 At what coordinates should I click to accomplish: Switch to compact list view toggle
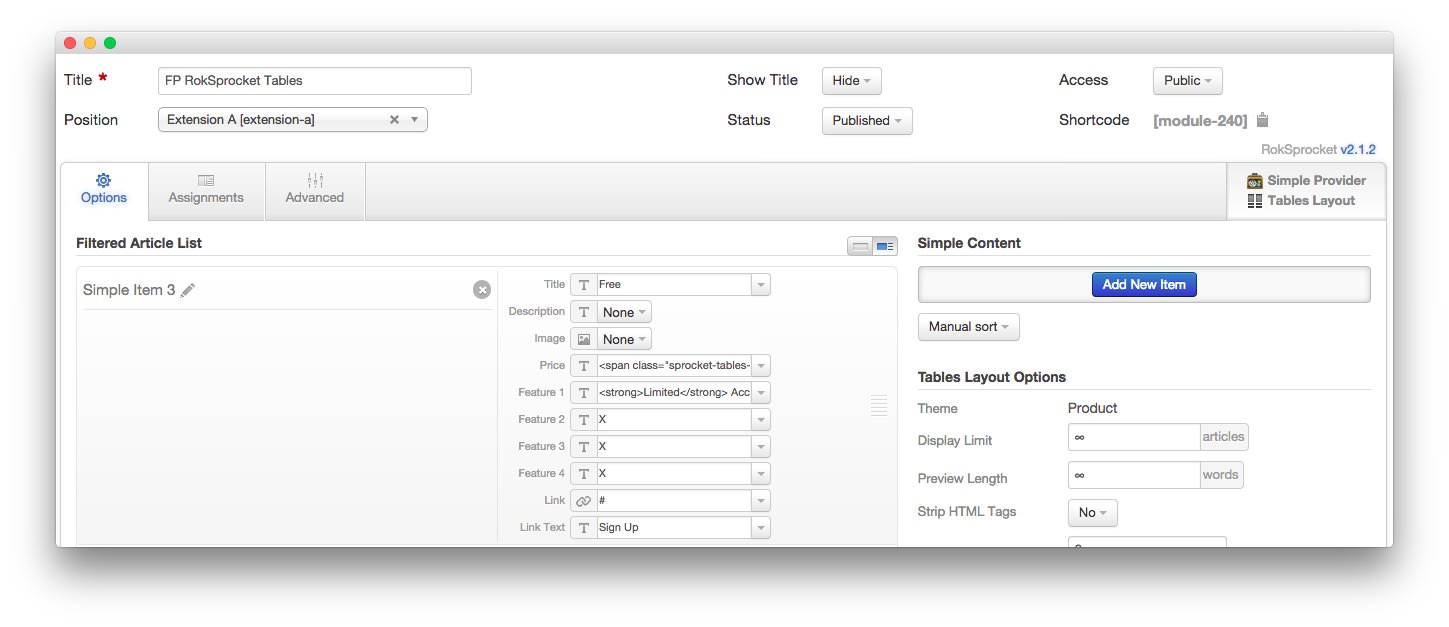pos(860,246)
